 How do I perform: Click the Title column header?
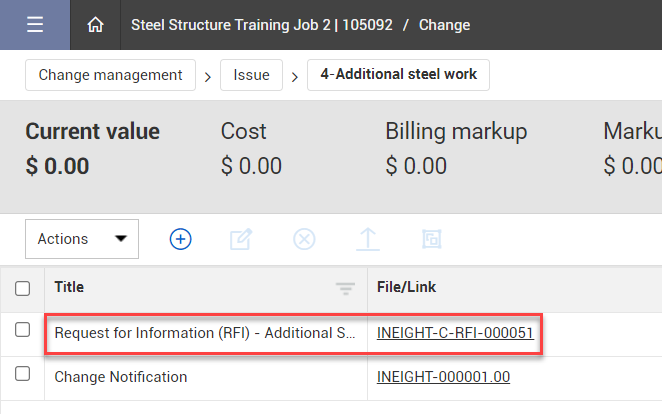69,288
